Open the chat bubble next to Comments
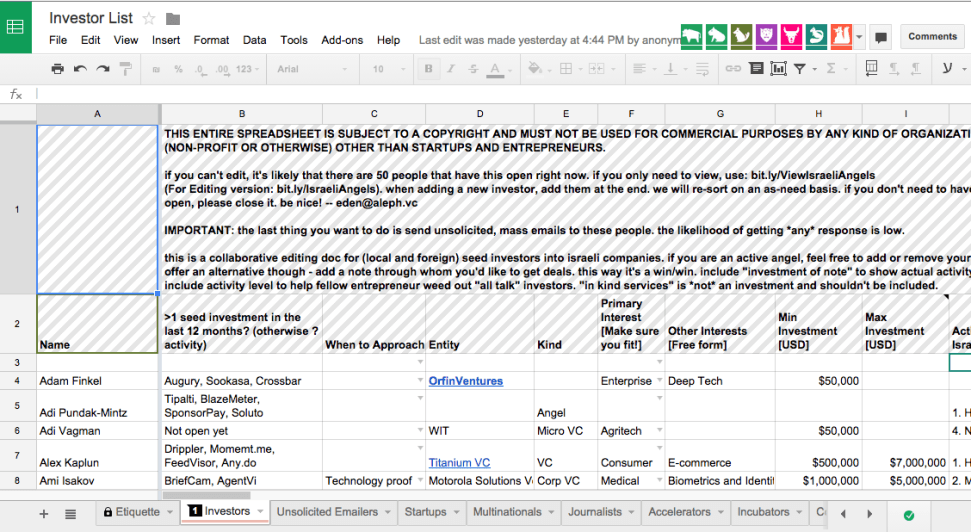This screenshot has height=532, width=971. pos(881,37)
